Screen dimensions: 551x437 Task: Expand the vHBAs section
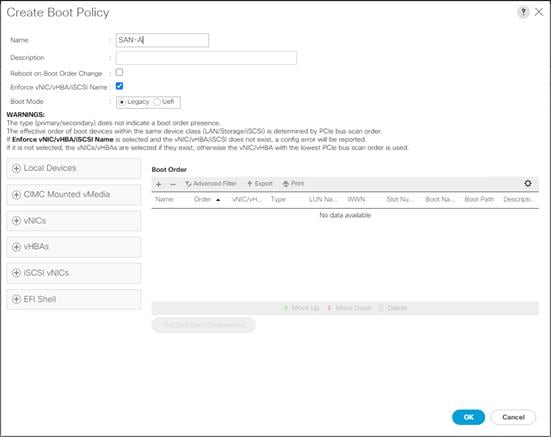(x=74, y=247)
